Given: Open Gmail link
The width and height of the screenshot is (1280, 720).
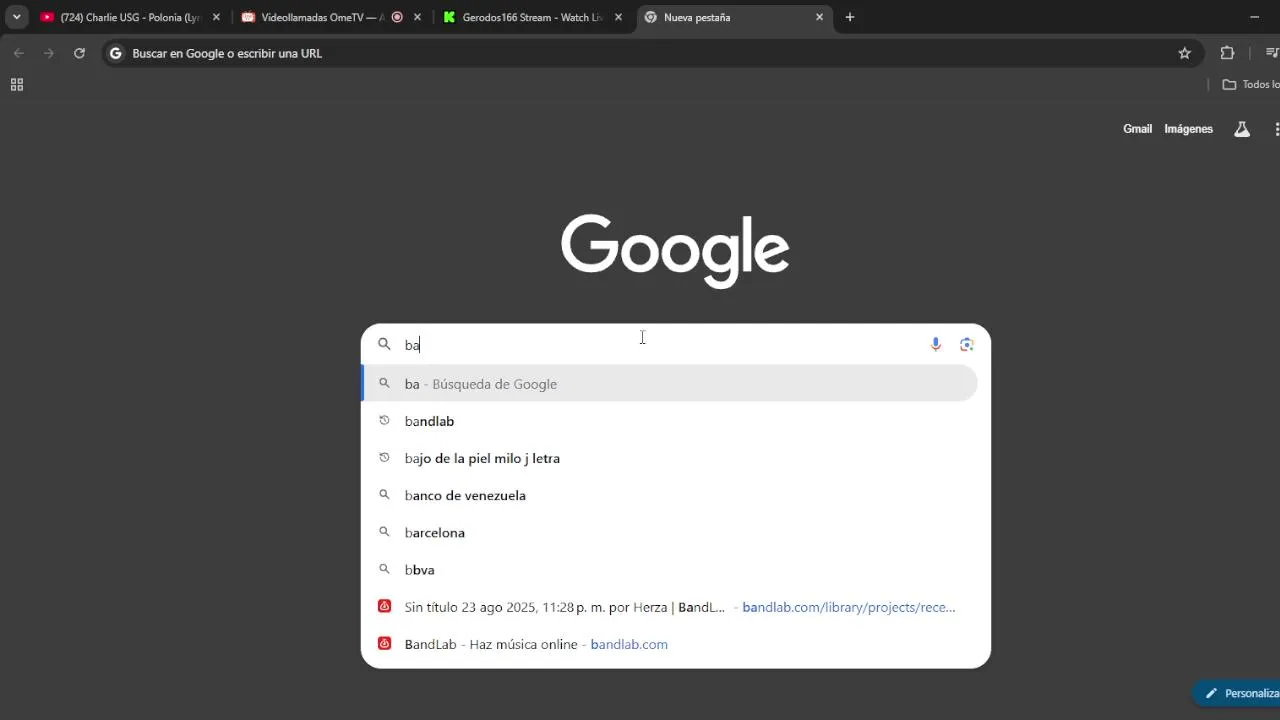Looking at the screenshot, I should coord(1137,129).
